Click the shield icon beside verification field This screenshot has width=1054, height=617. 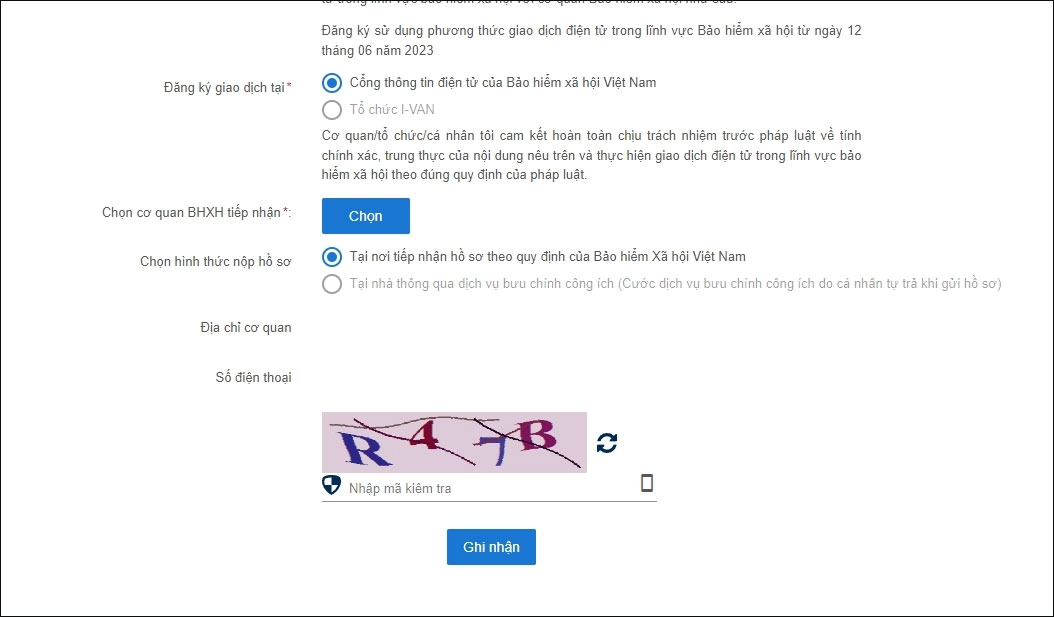point(332,485)
